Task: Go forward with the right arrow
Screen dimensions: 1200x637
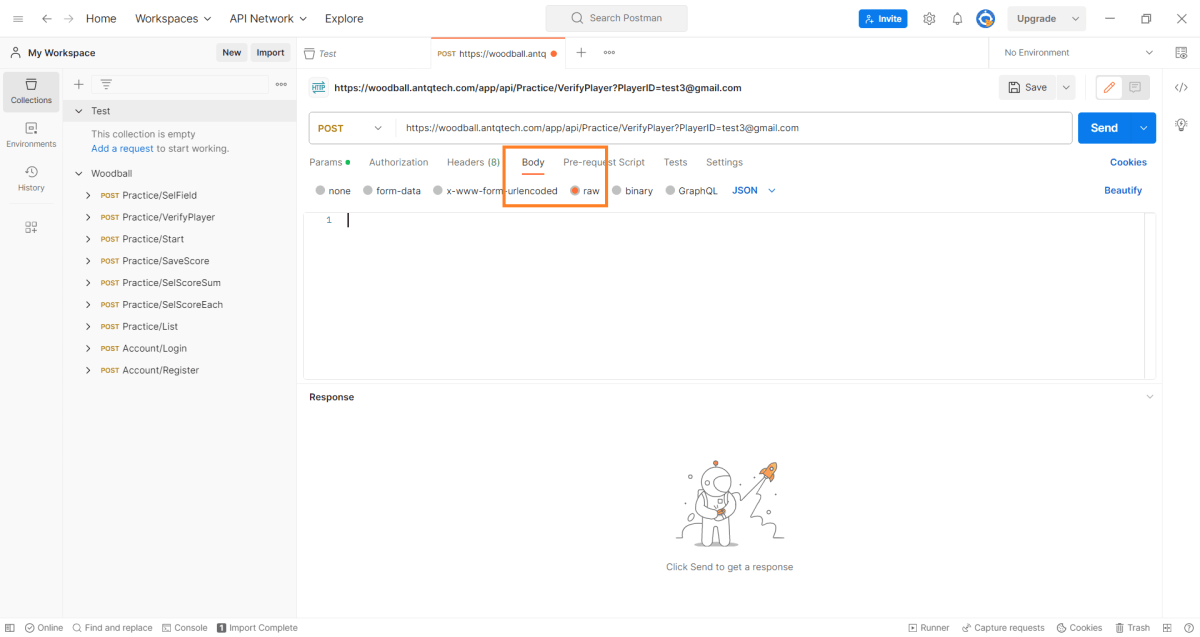Action: [x=69, y=19]
